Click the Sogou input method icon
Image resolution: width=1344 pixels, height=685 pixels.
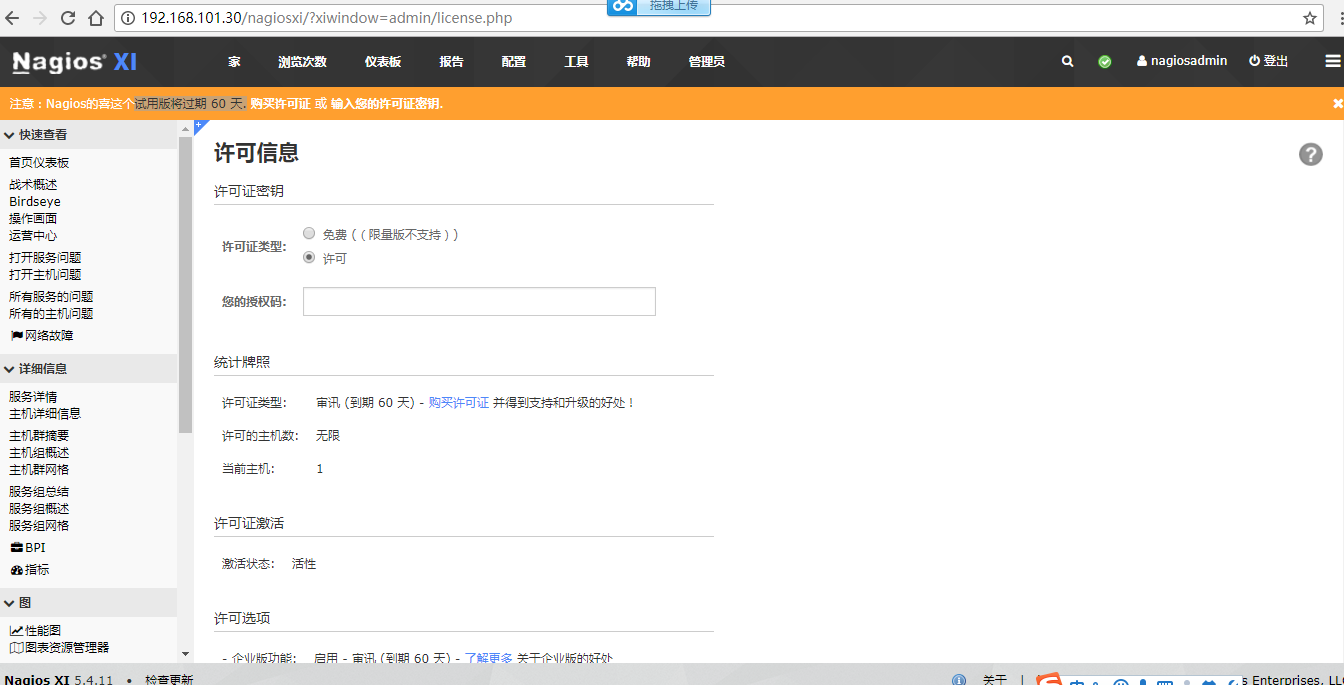(x=1049, y=679)
